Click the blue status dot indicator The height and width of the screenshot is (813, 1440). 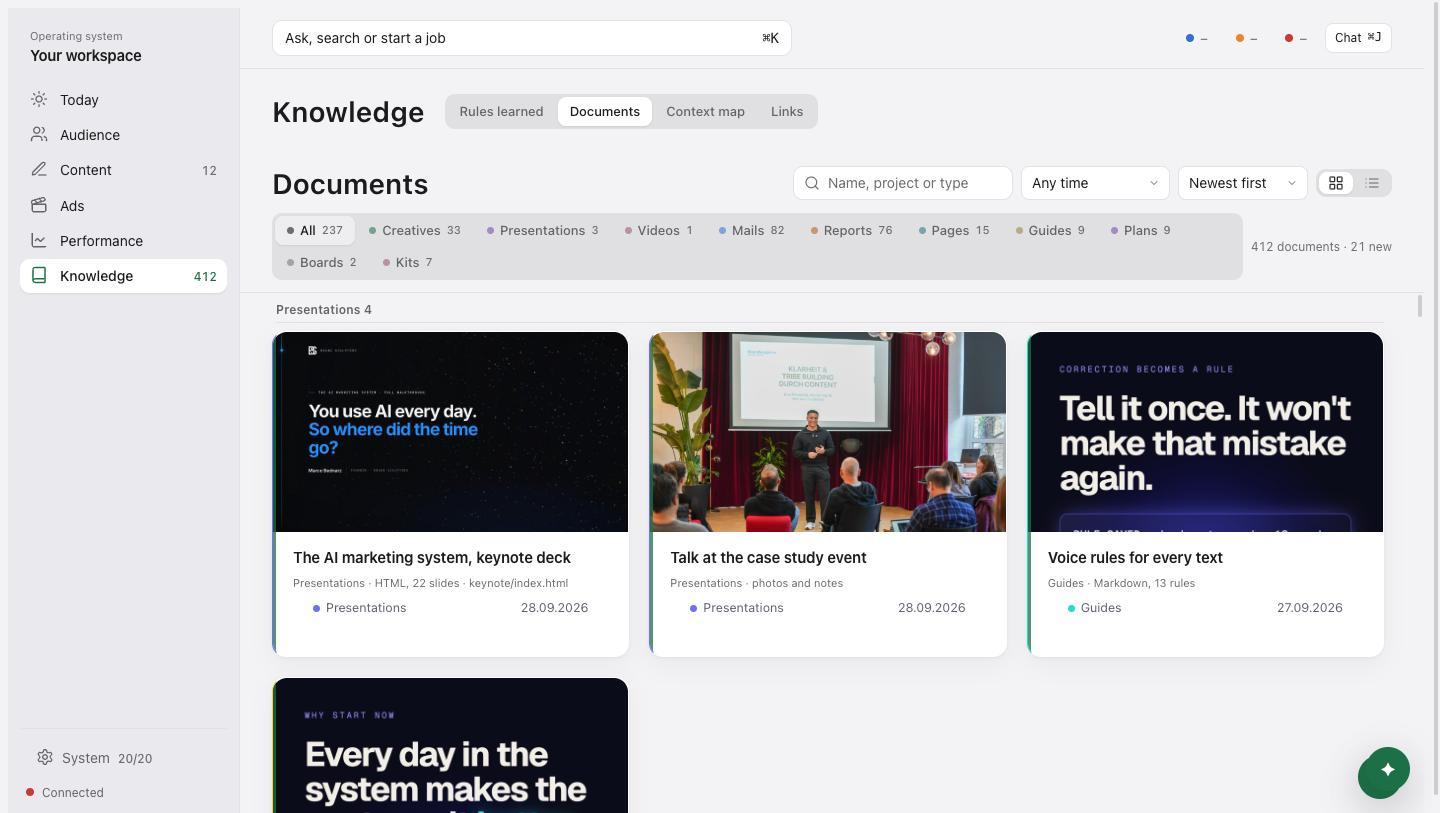tap(1190, 38)
